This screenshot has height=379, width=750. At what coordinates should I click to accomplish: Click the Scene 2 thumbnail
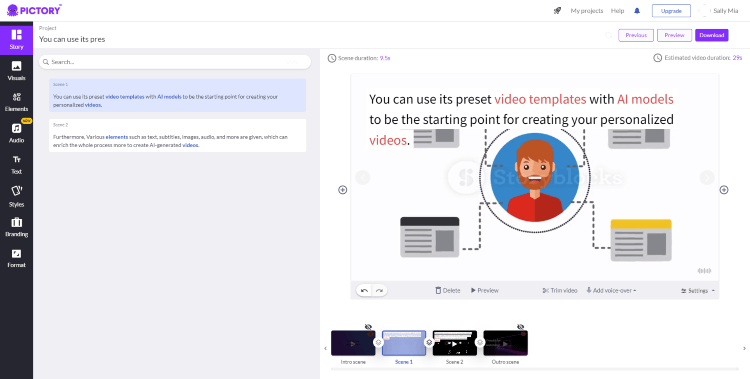[454, 343]
